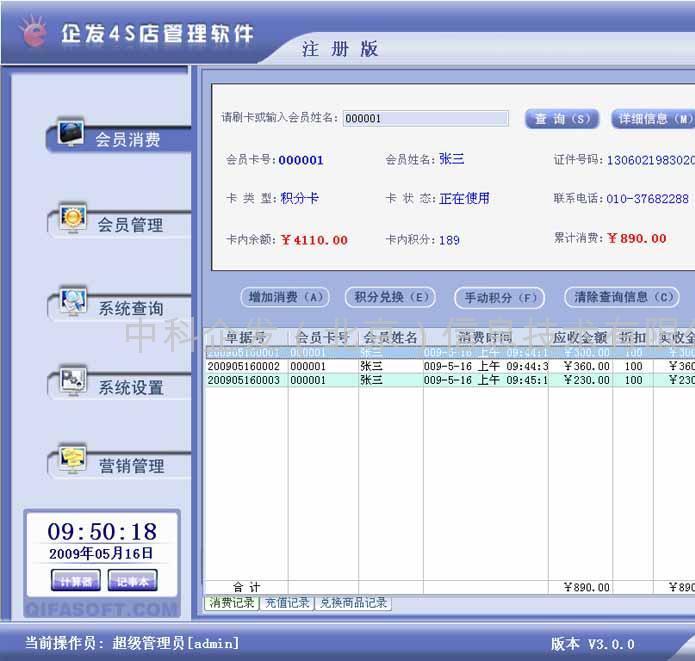Select the row with 单据号 200905160002
Image resolution: width=695 pixels, height=661 pixels.
(246, 367)
